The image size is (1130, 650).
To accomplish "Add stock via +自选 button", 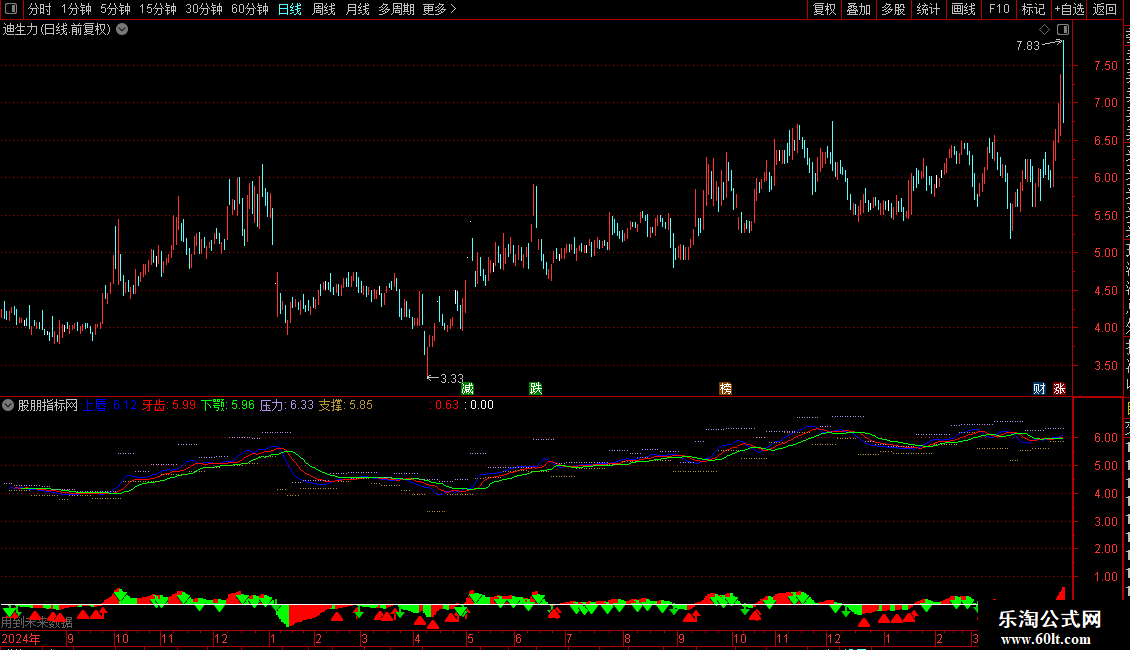I will click(x=1069, y=9).
